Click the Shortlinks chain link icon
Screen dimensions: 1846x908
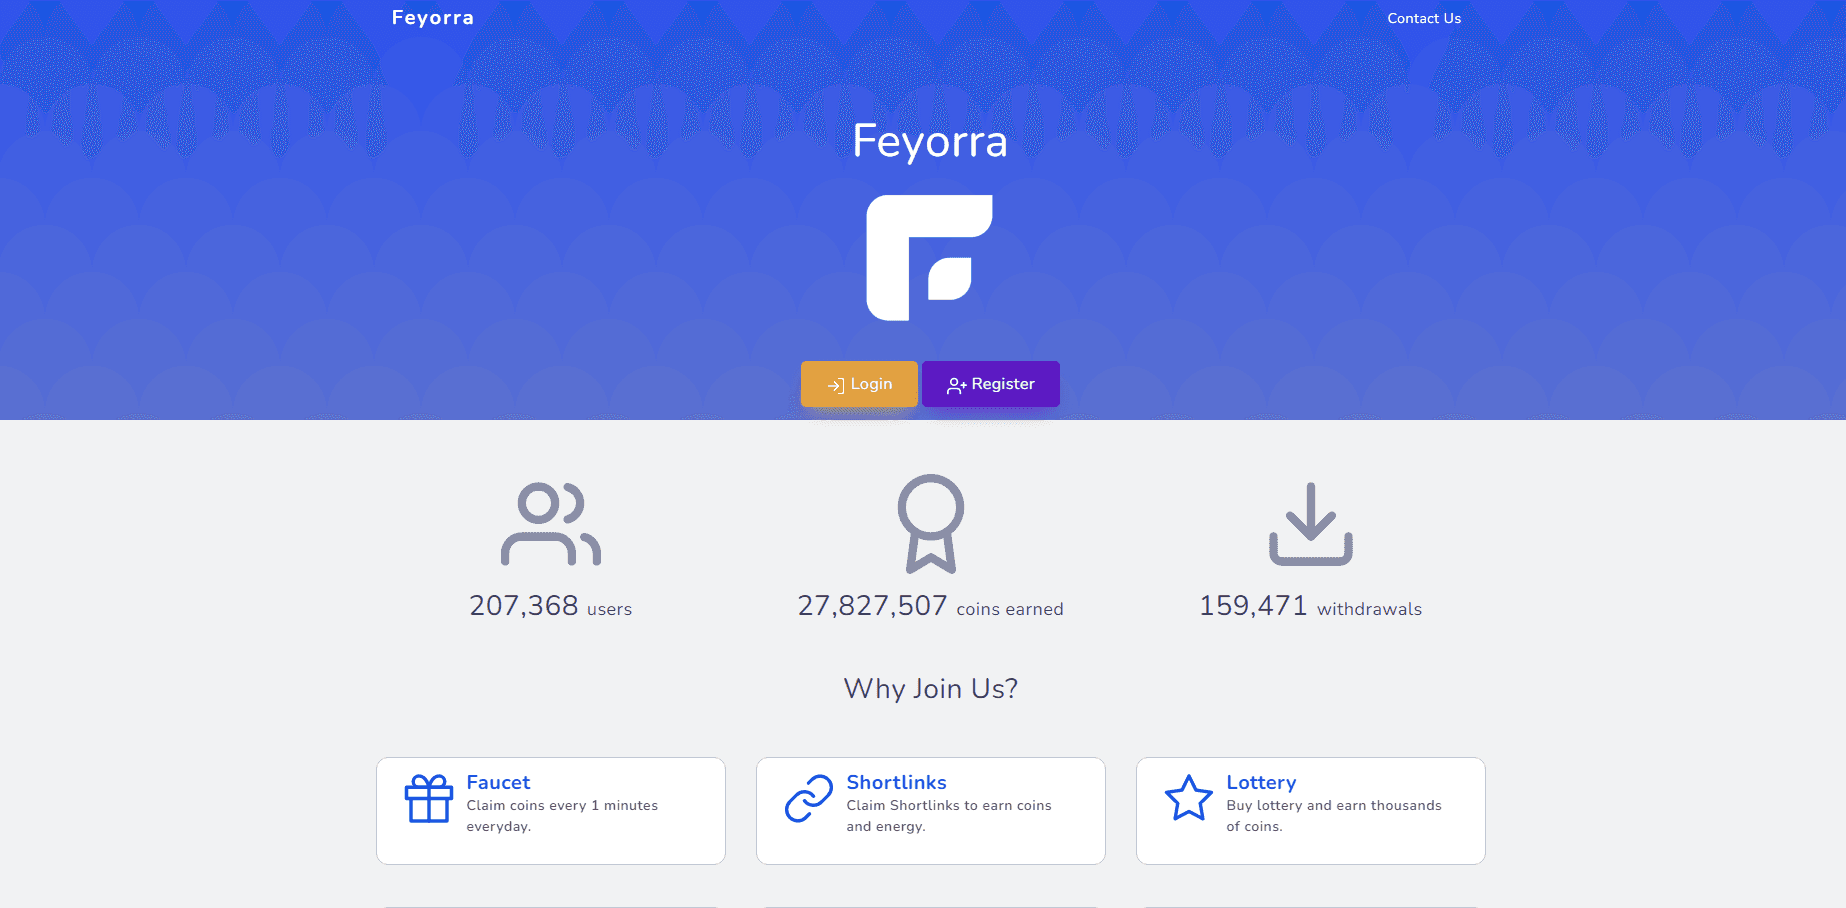coord(809,799)
